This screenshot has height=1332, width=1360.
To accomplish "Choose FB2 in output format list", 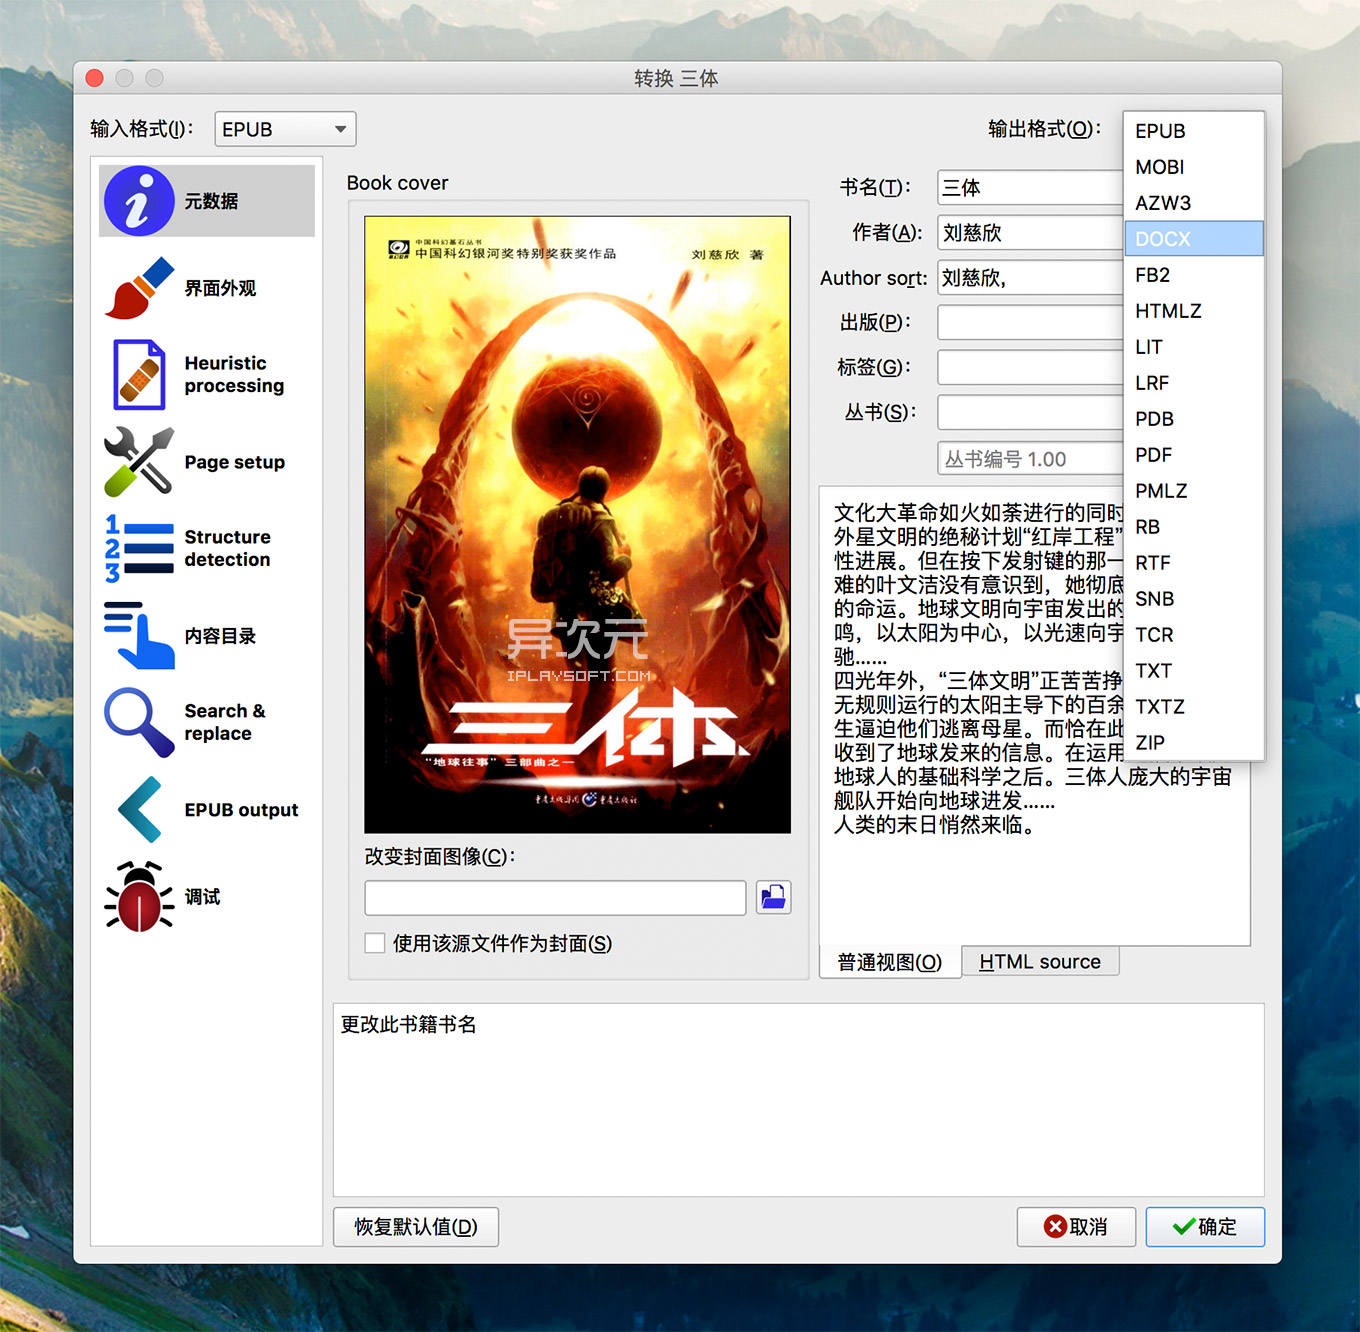I will 1194,275.
